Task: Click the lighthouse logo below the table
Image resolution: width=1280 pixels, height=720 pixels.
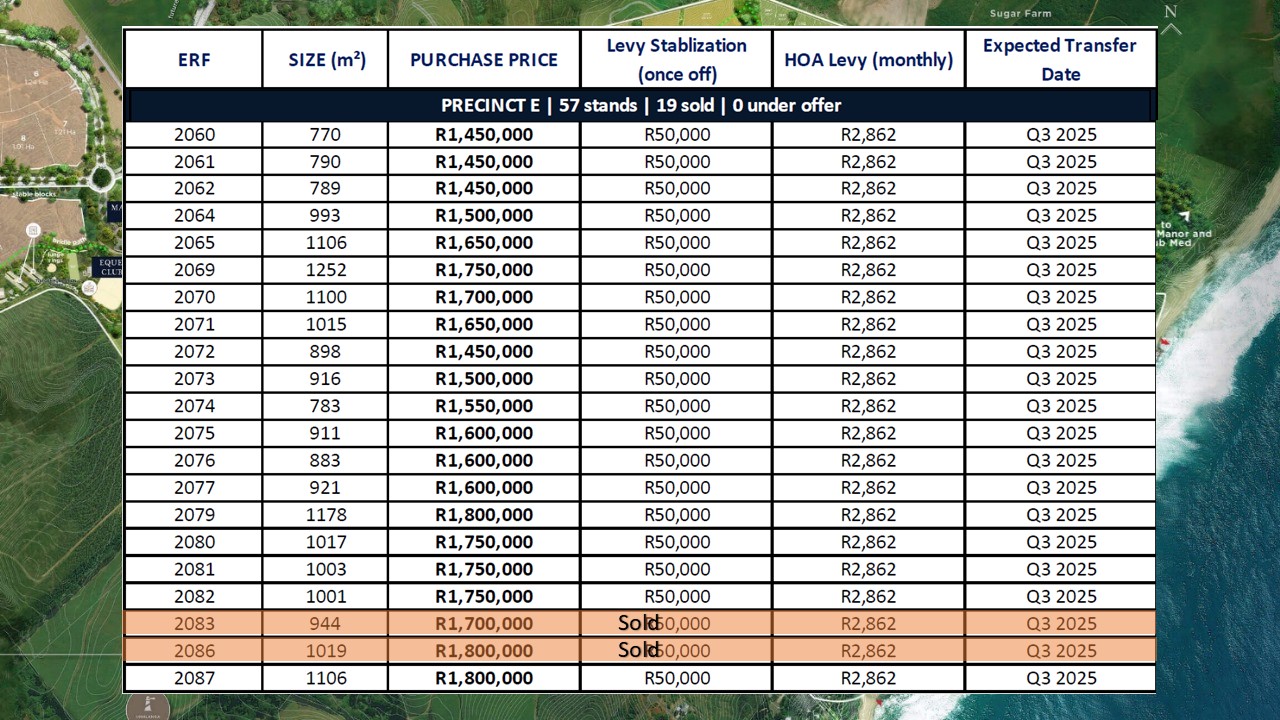Action: coord(148,706)
